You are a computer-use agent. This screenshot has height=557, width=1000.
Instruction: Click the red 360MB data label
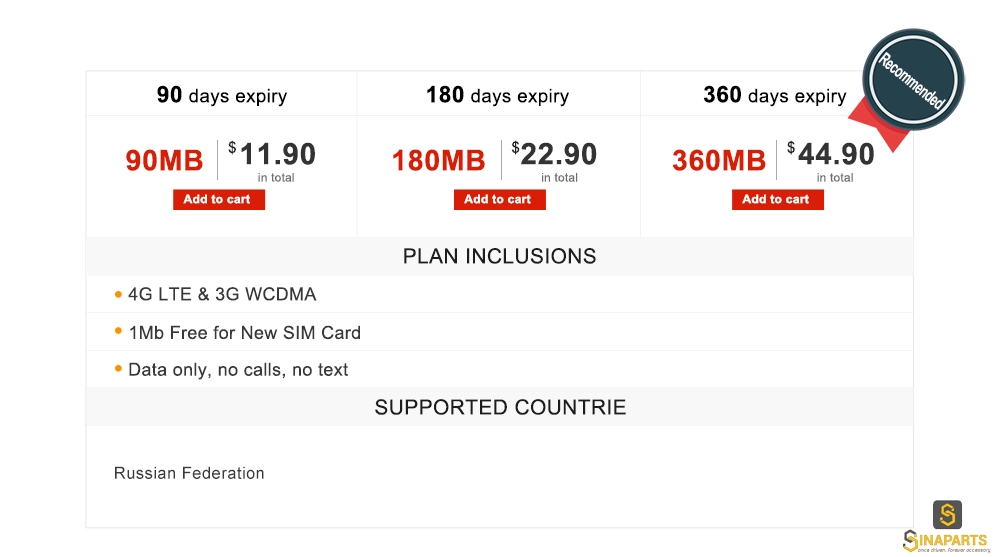(719, 160)
